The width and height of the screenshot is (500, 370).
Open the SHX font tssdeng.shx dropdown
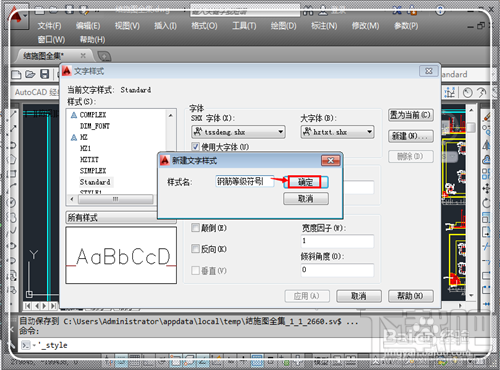click(x=239, y=132)
